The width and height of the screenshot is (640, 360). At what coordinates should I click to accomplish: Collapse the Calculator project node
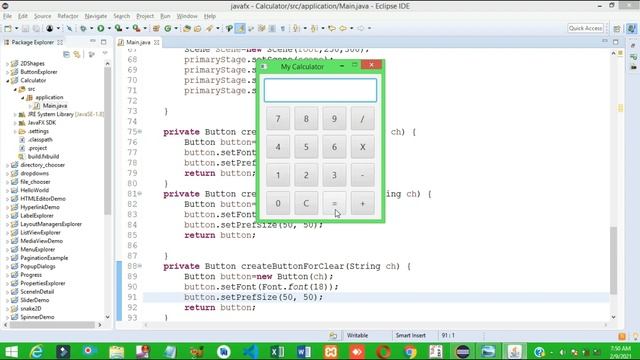[x=8, y=80]
